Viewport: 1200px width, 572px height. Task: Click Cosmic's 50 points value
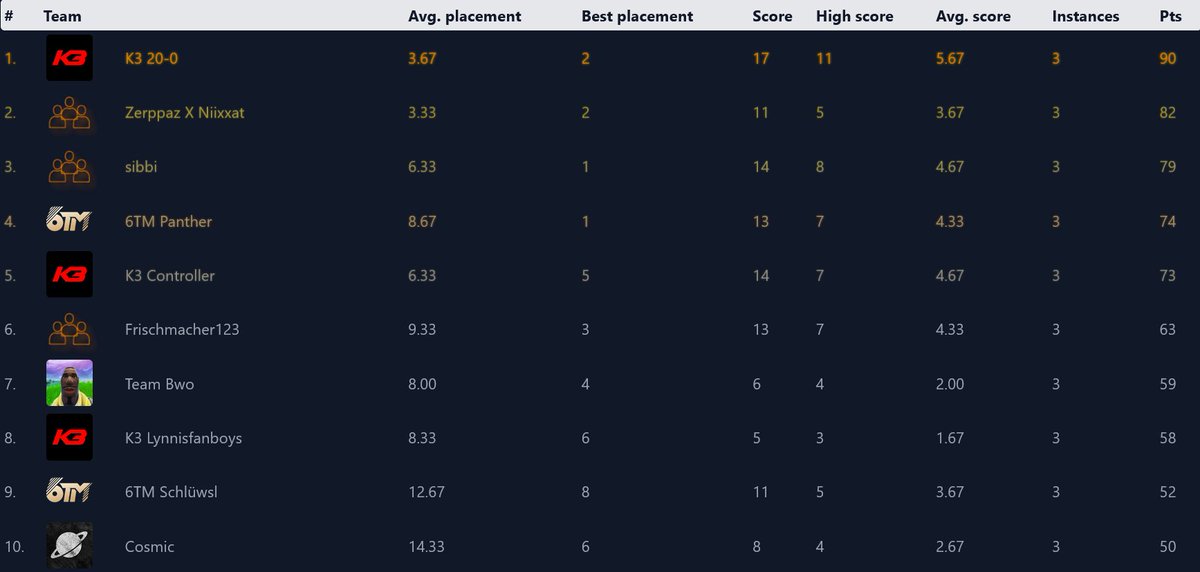[1167, 546]
